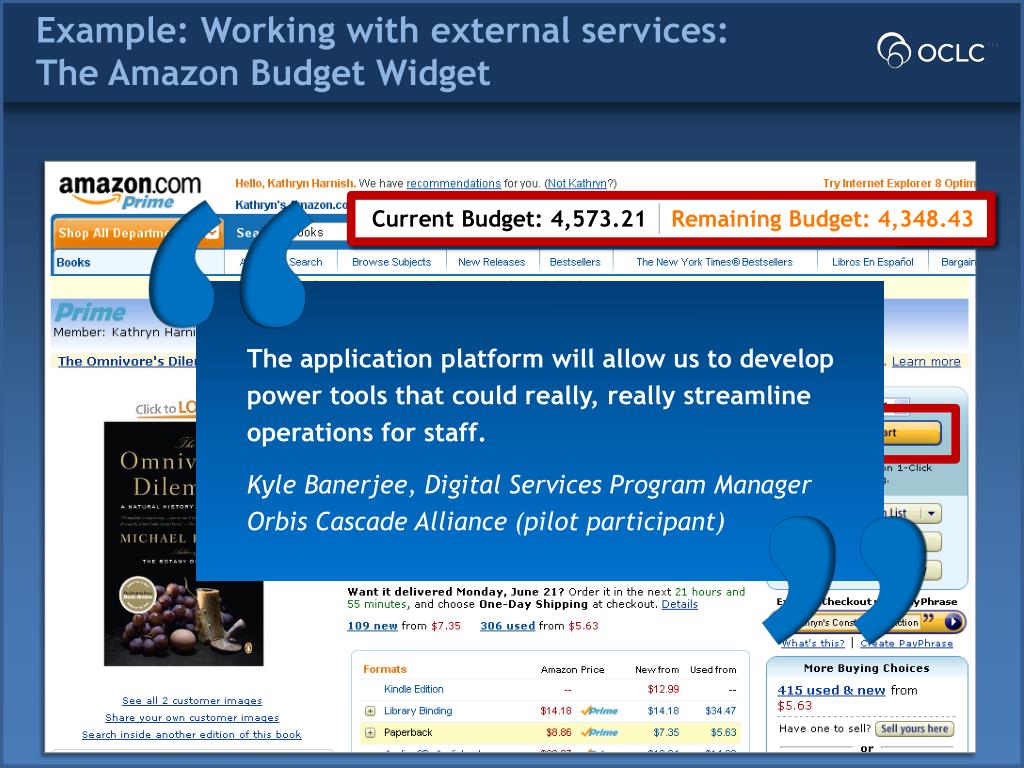Click the amazon.com Prime logo
The height and width of the screenshot is (768, 1024).
(x=129, y=191)
